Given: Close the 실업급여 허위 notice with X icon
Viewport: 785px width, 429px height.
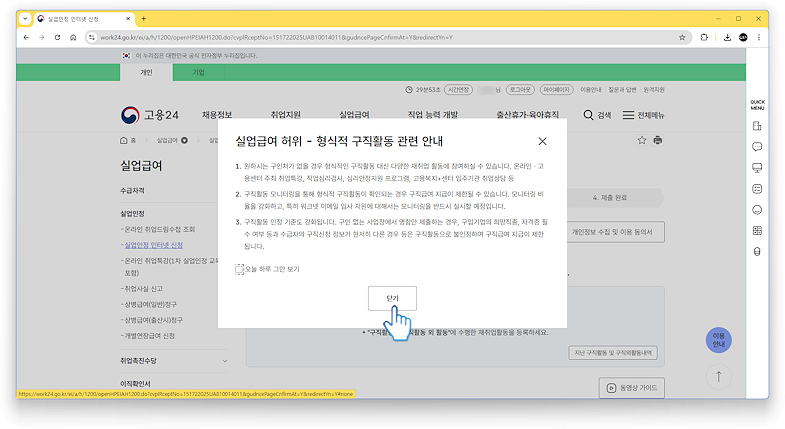Looking at the screenshot, I should (x=542, y=141).
